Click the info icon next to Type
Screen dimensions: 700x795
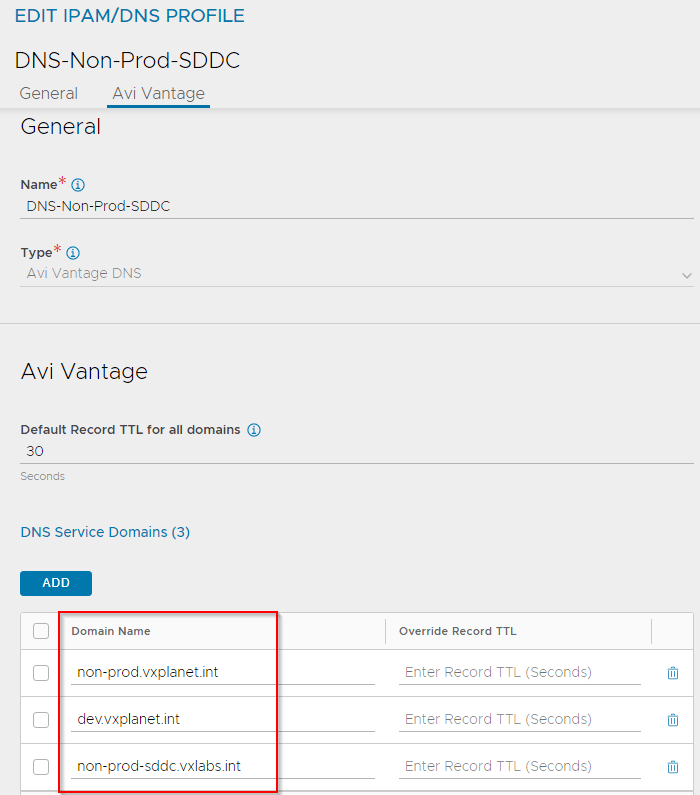tap(73, 252)
